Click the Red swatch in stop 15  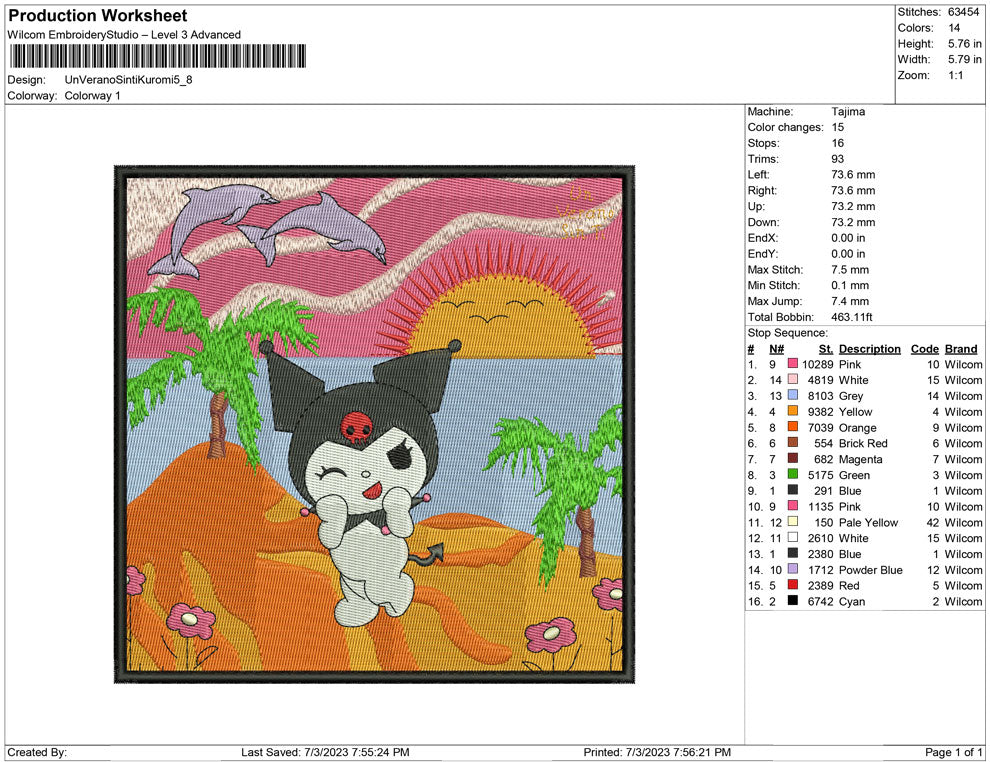(x=792, y=585)
